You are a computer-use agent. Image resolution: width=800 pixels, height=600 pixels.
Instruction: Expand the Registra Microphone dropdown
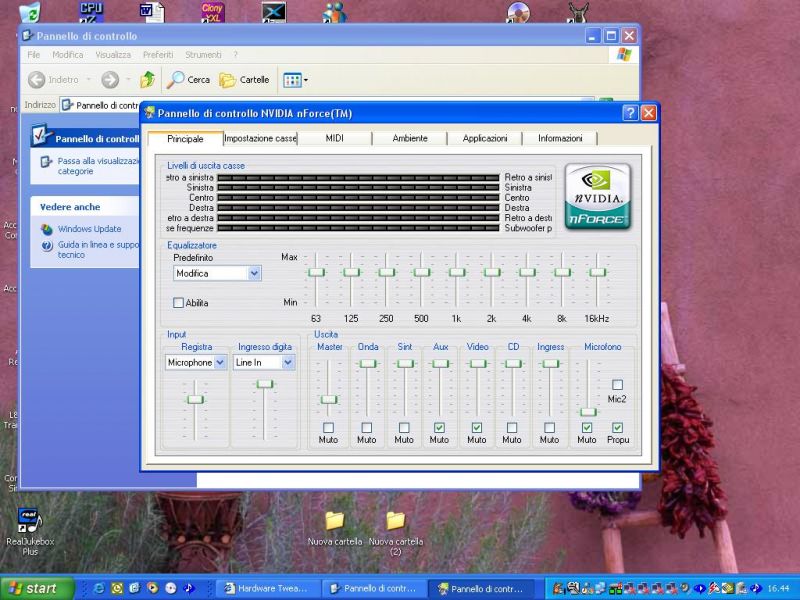220,363
